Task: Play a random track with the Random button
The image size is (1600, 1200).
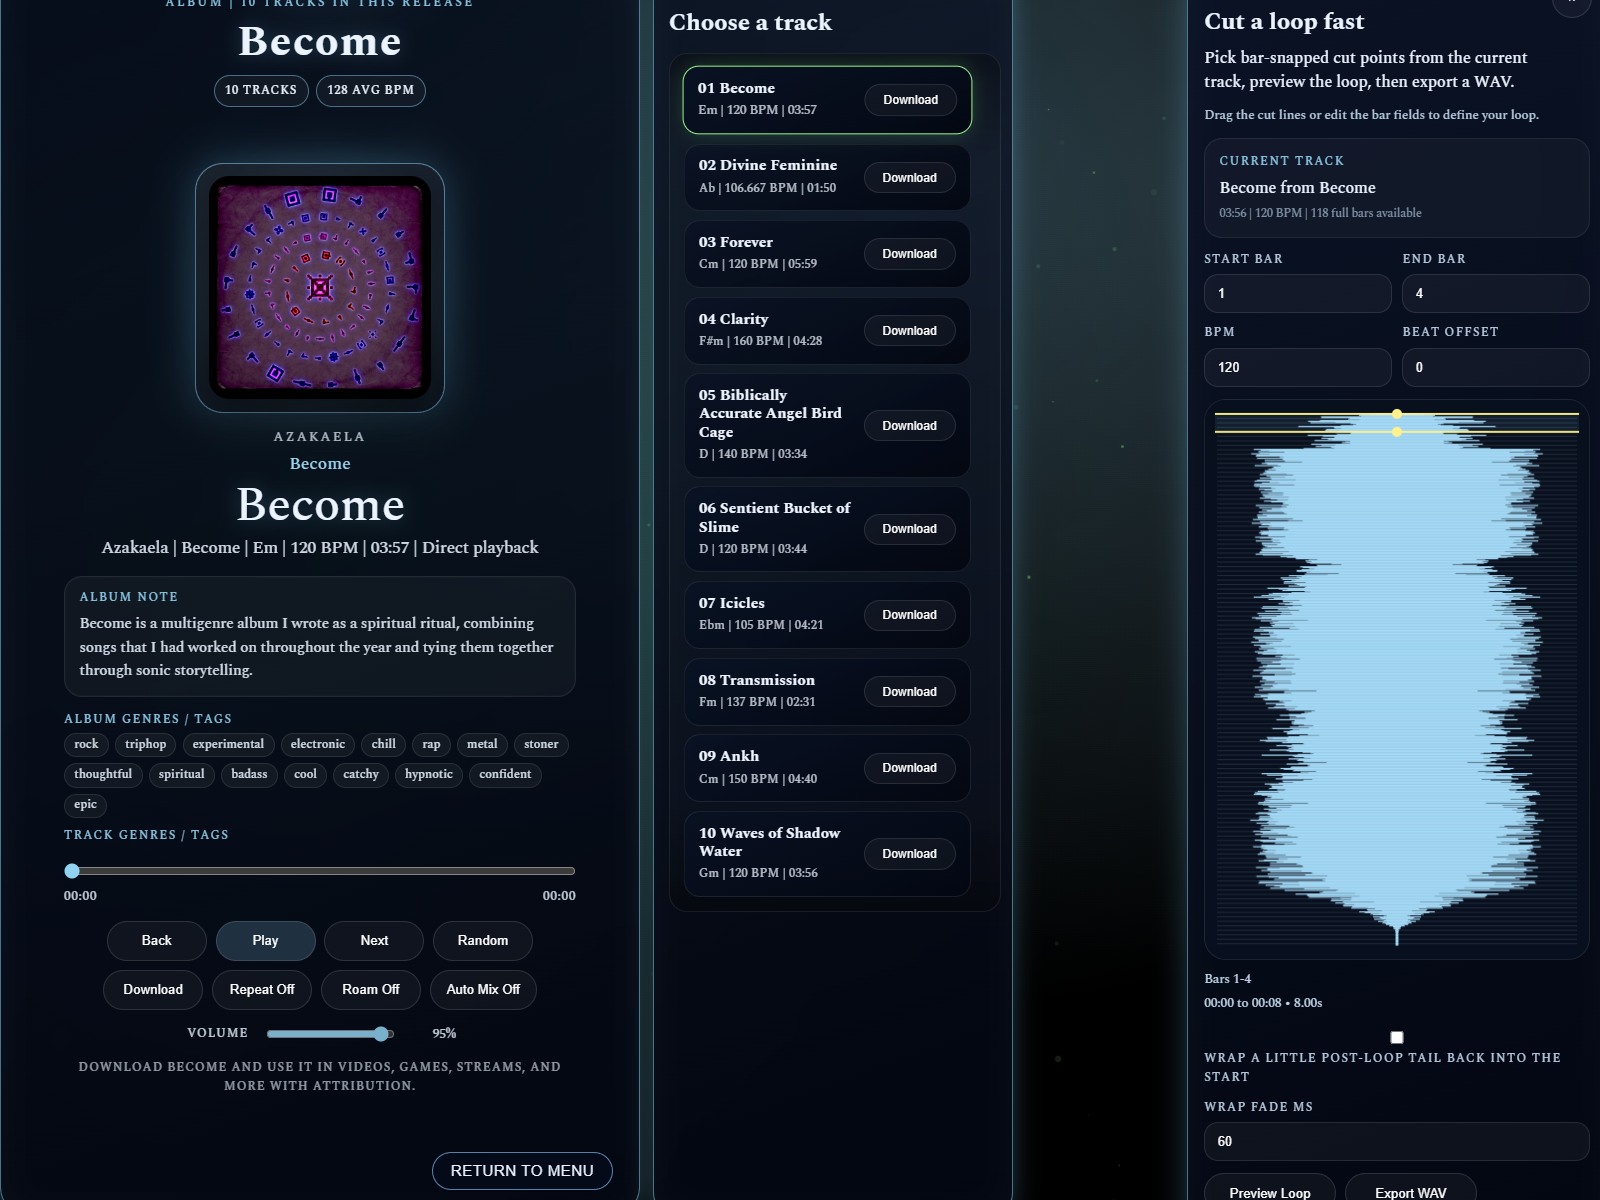Action: click(482, 940)
